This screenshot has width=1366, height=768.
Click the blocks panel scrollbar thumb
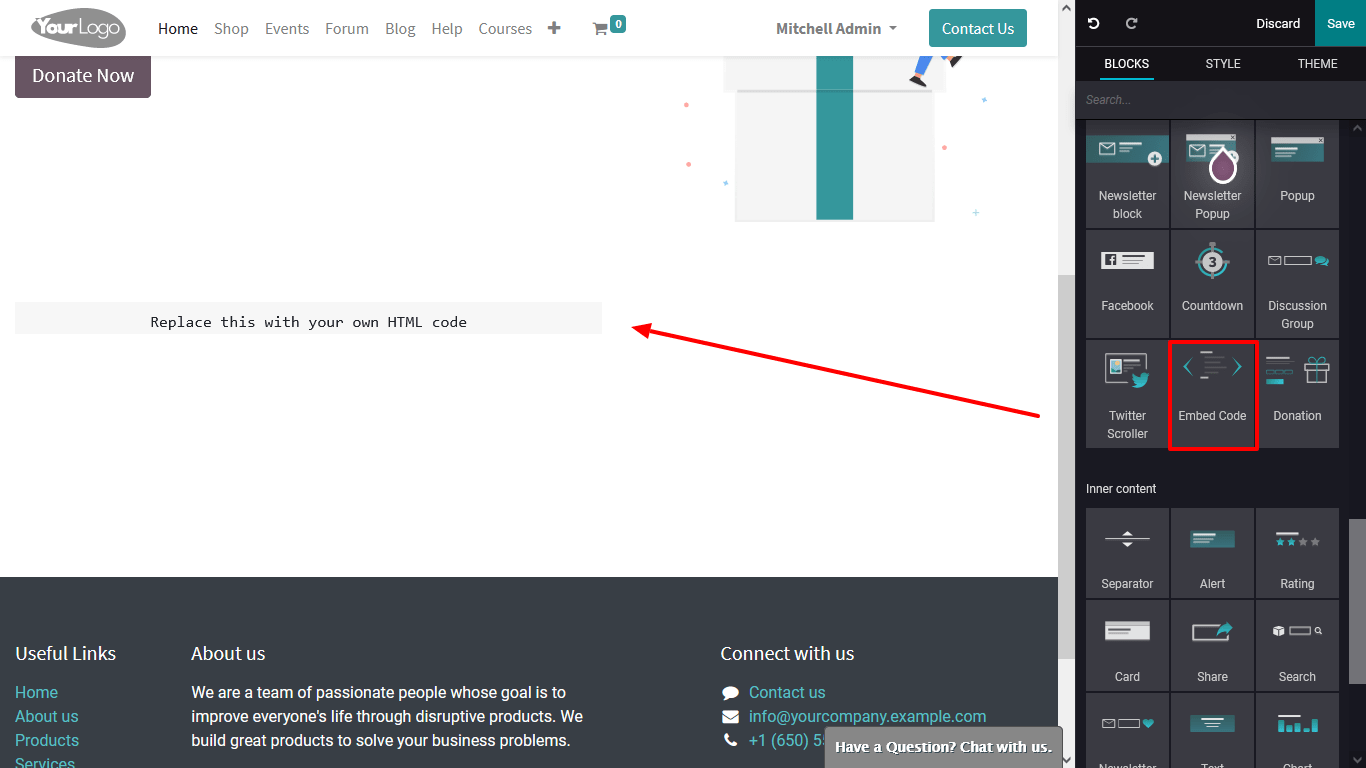pos(1357,602)
